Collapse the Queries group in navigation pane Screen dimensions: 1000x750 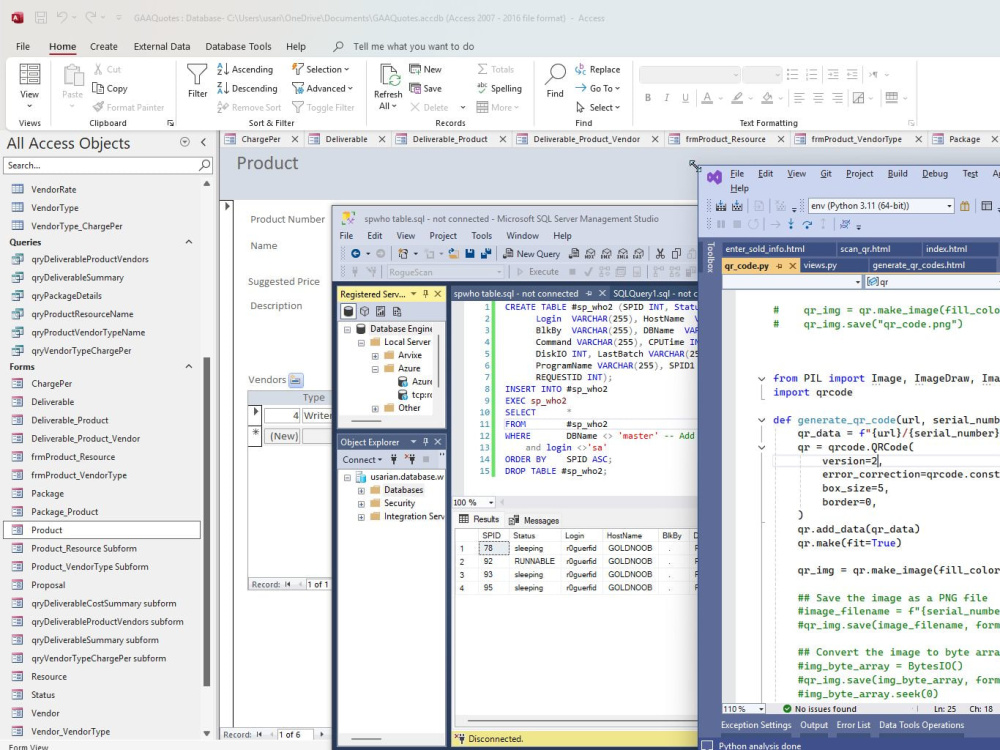pyautogui.click(x=188, y=241)
